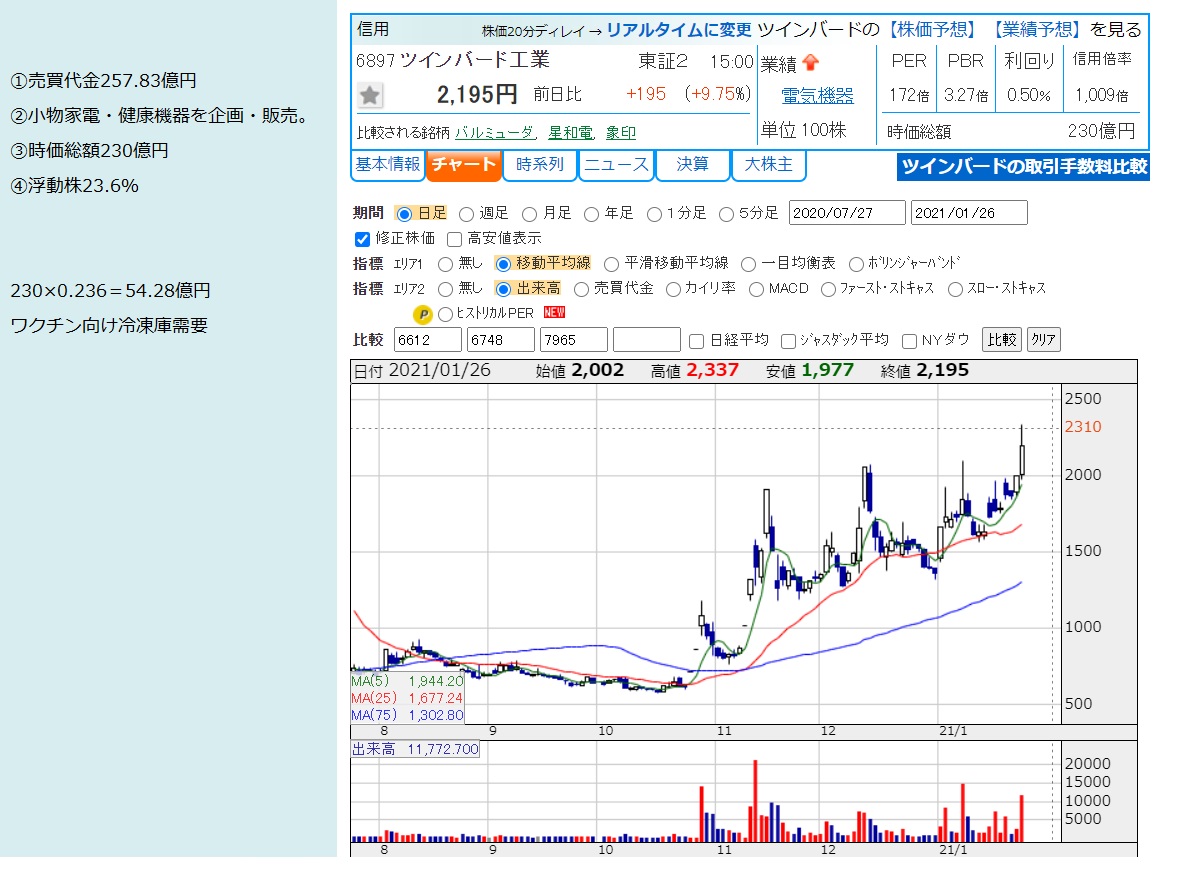
Task: Open the 株価予想 link
Action: pos(933,29)
